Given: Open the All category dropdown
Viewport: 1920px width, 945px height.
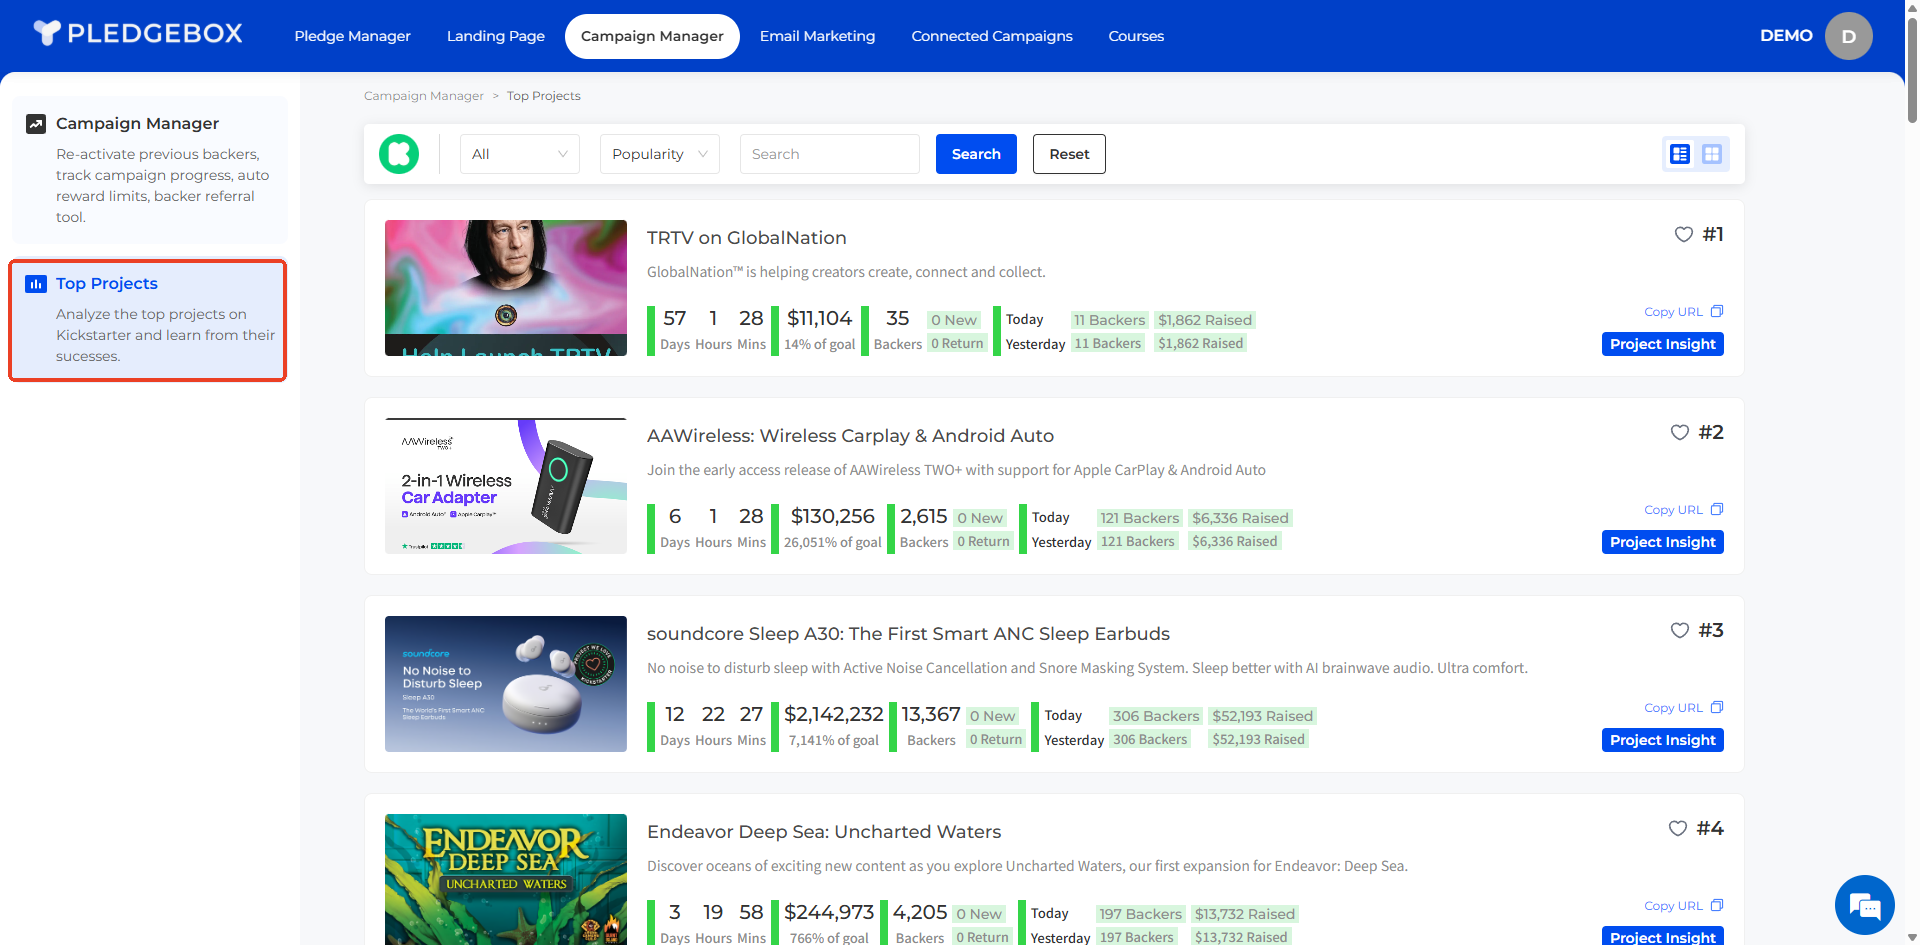Looking at the screenshot, I should 520,154.
